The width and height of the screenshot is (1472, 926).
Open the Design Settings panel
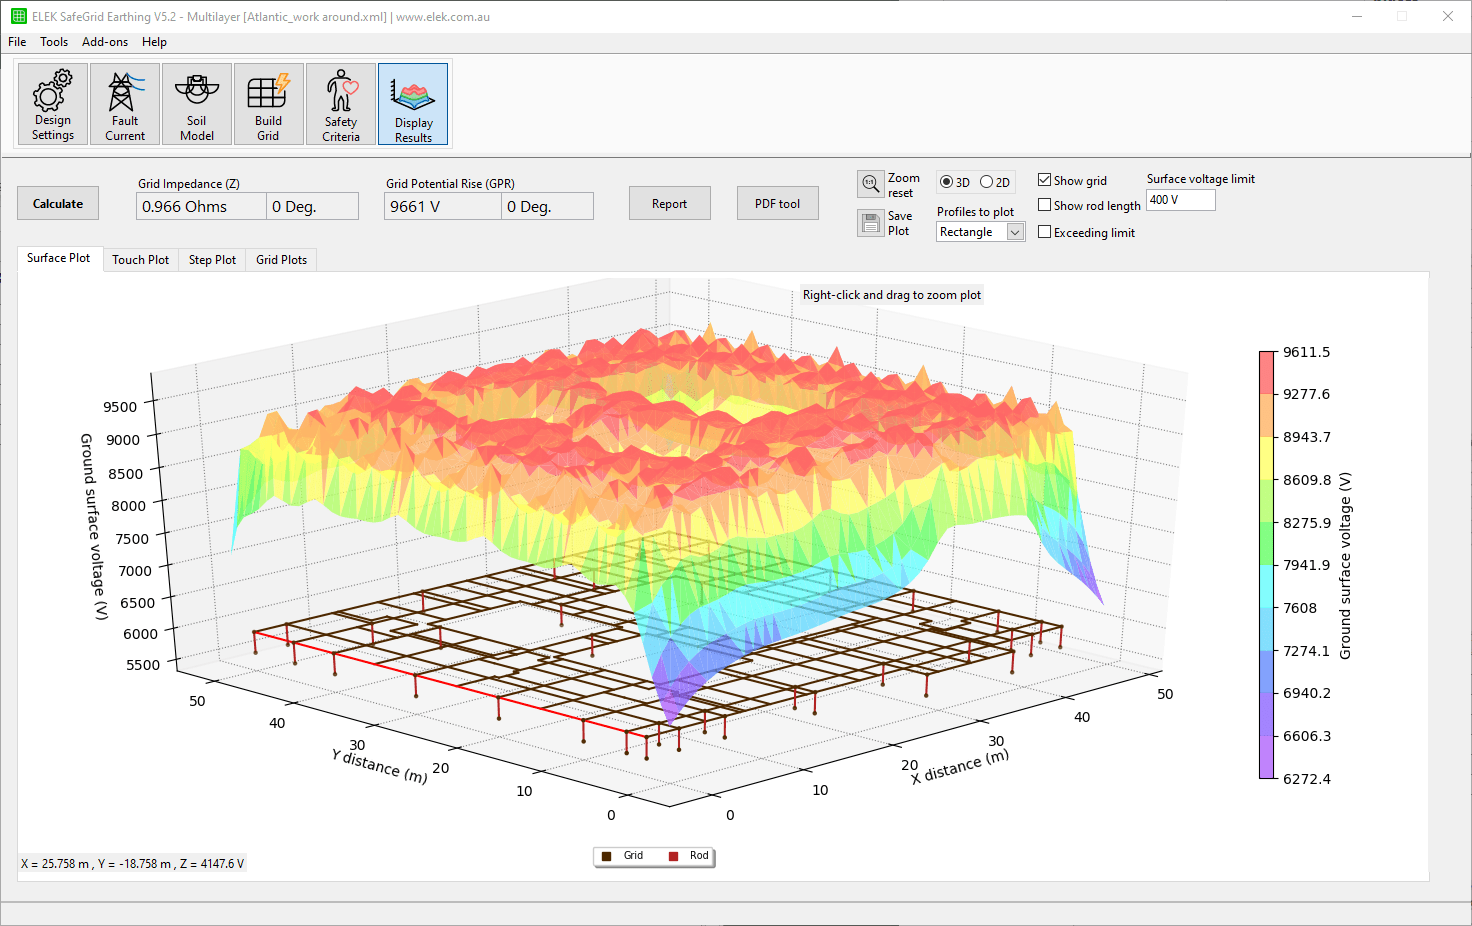pyautogui.click(x=52, y=104)
